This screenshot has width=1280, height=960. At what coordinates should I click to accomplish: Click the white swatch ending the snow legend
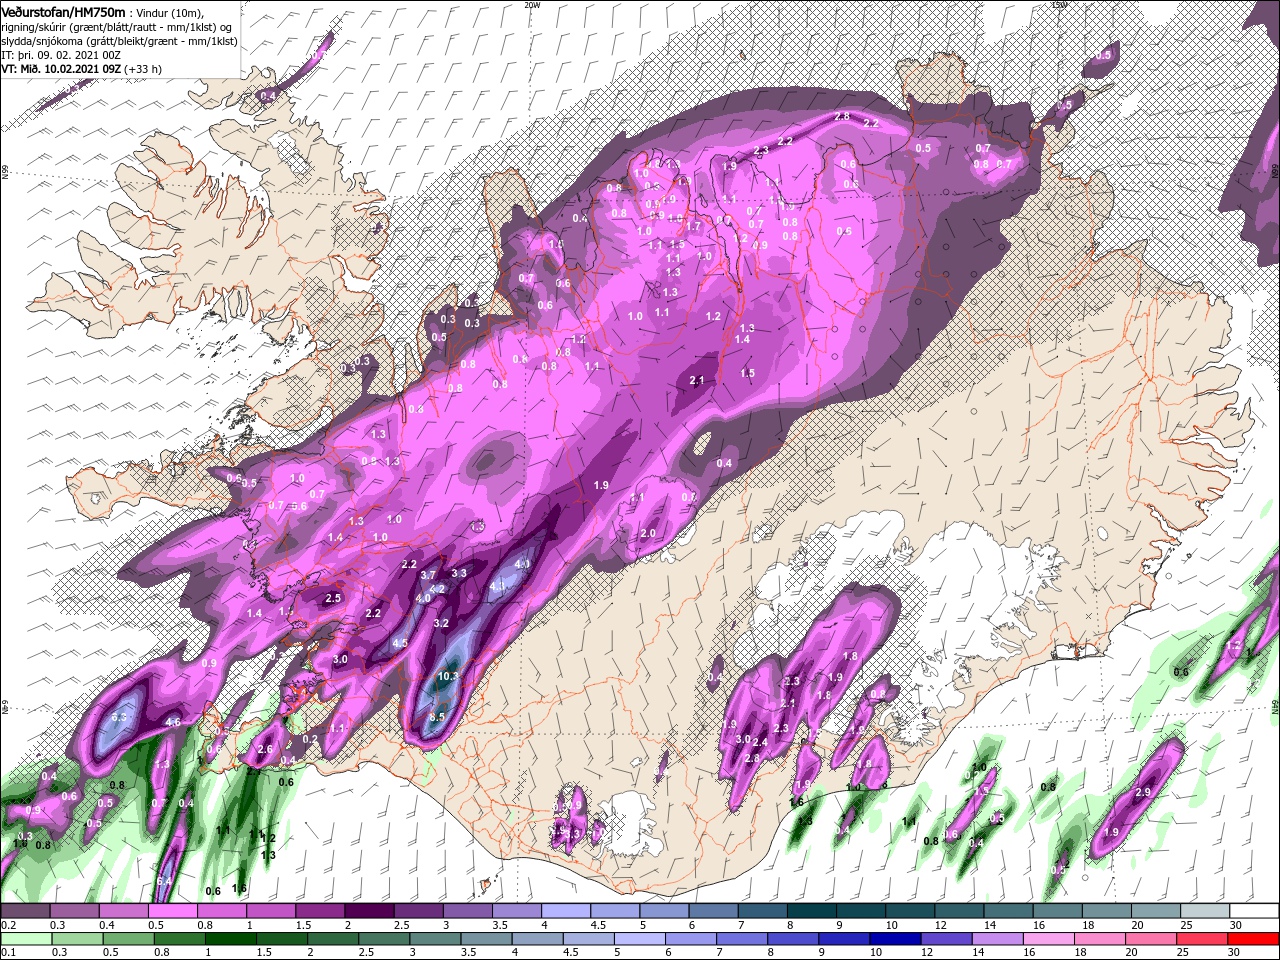(x=1252, y=911)
